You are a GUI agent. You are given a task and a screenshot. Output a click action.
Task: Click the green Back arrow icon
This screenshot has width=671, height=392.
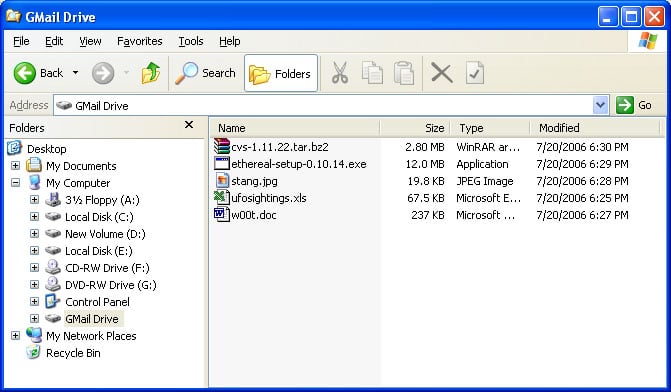[x=24, y=73]
